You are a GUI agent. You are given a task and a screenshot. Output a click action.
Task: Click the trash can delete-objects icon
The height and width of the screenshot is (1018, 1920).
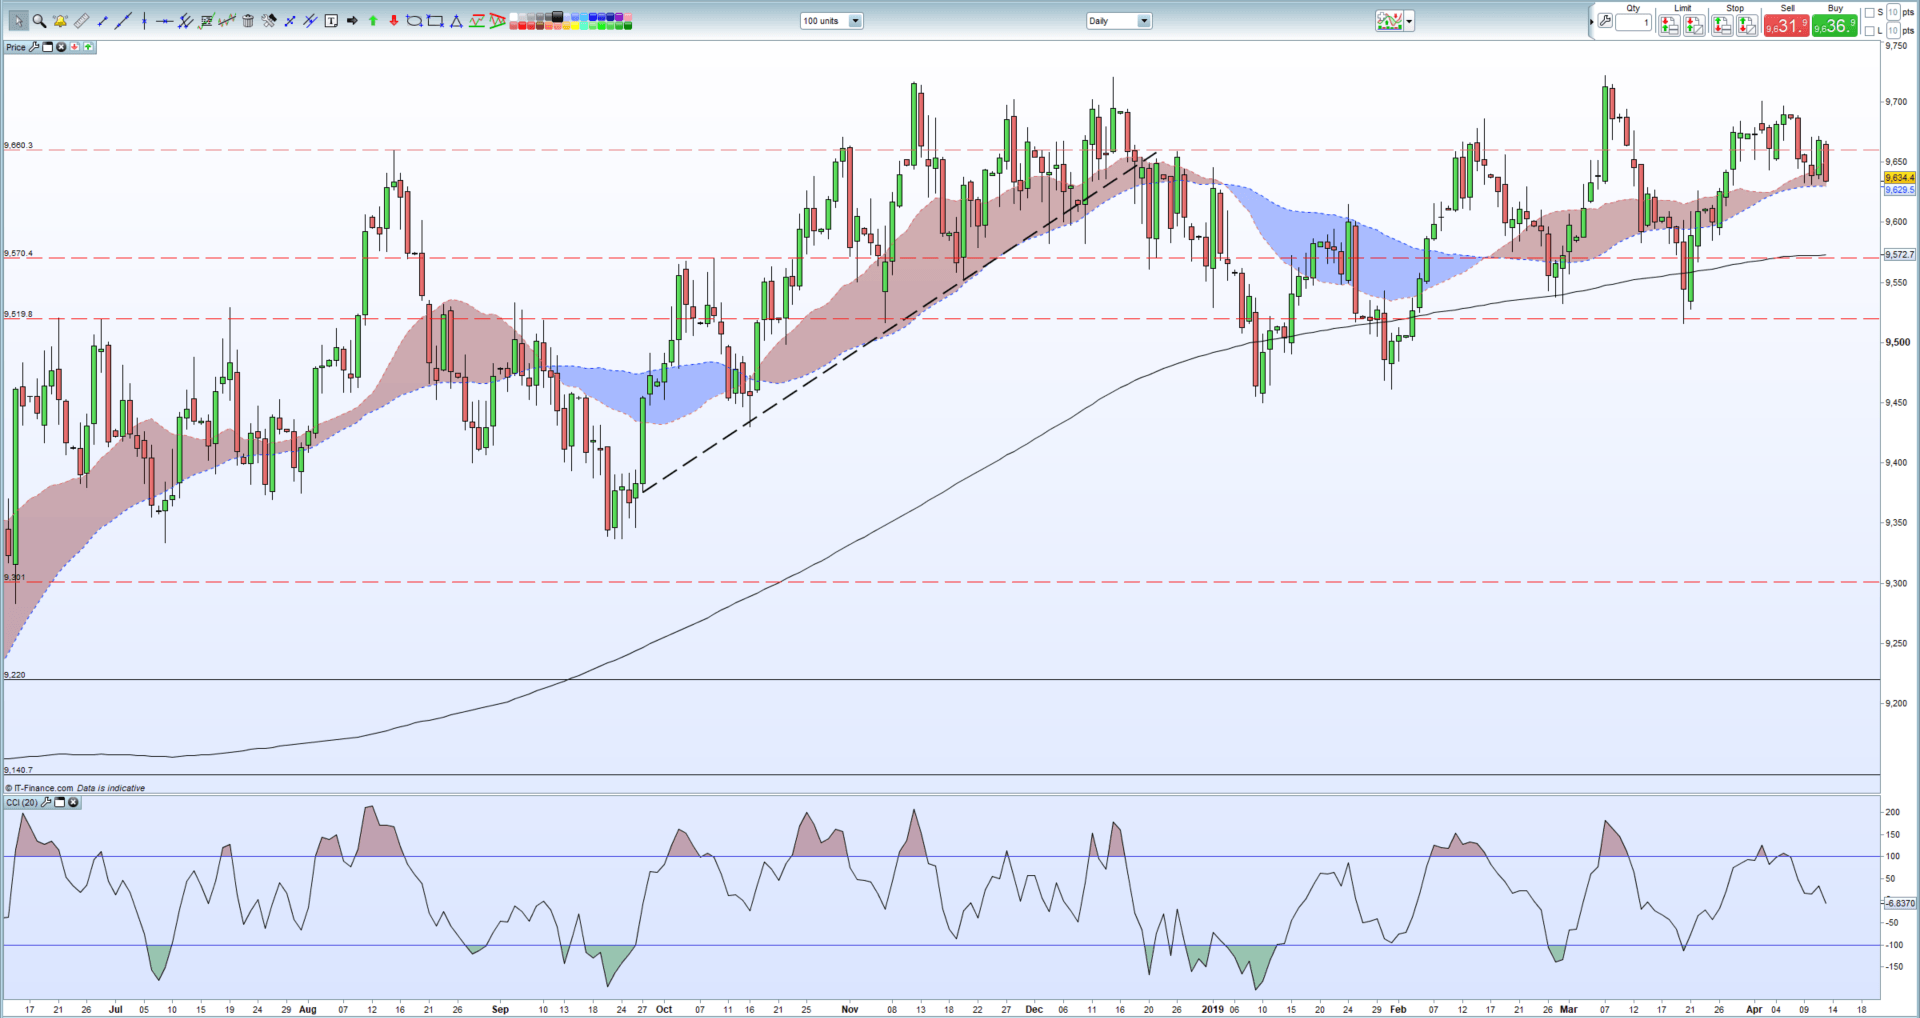(248, 21)
